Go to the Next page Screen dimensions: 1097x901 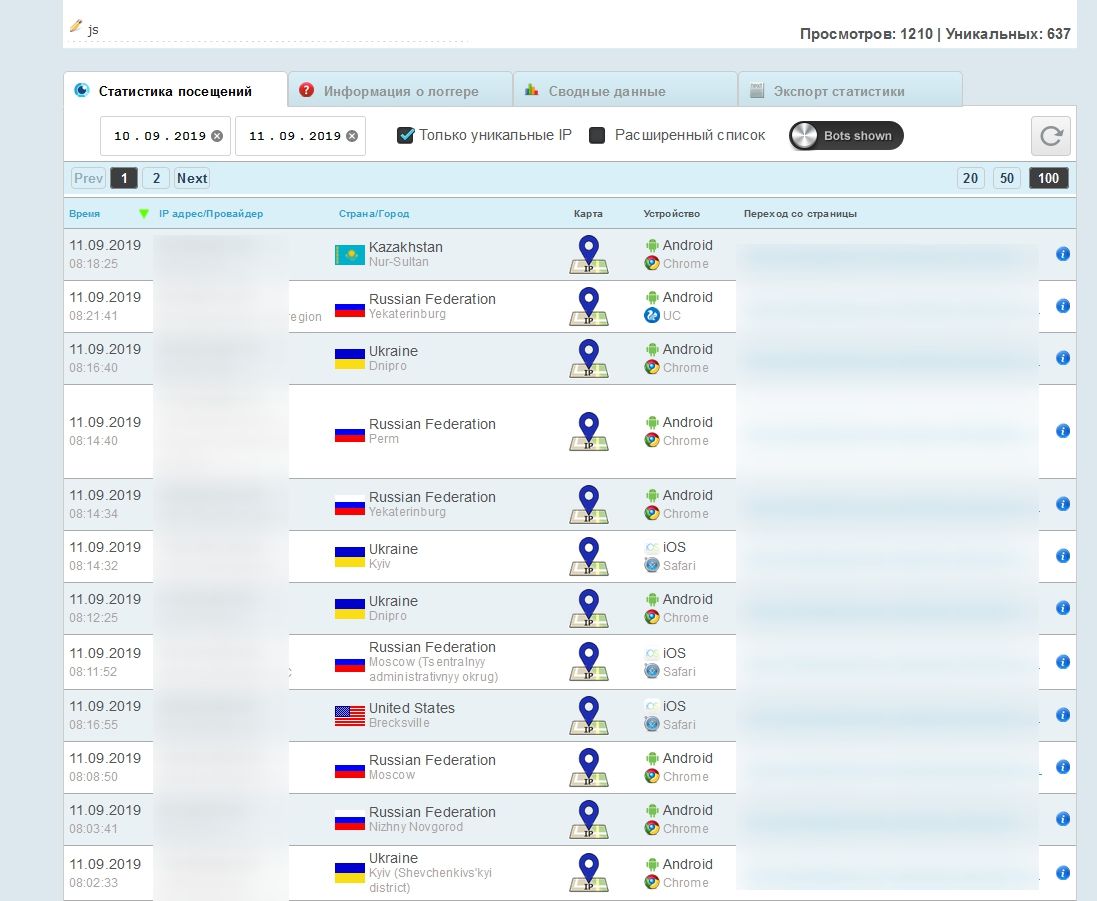pyautogui.click(x=192, y=178)
